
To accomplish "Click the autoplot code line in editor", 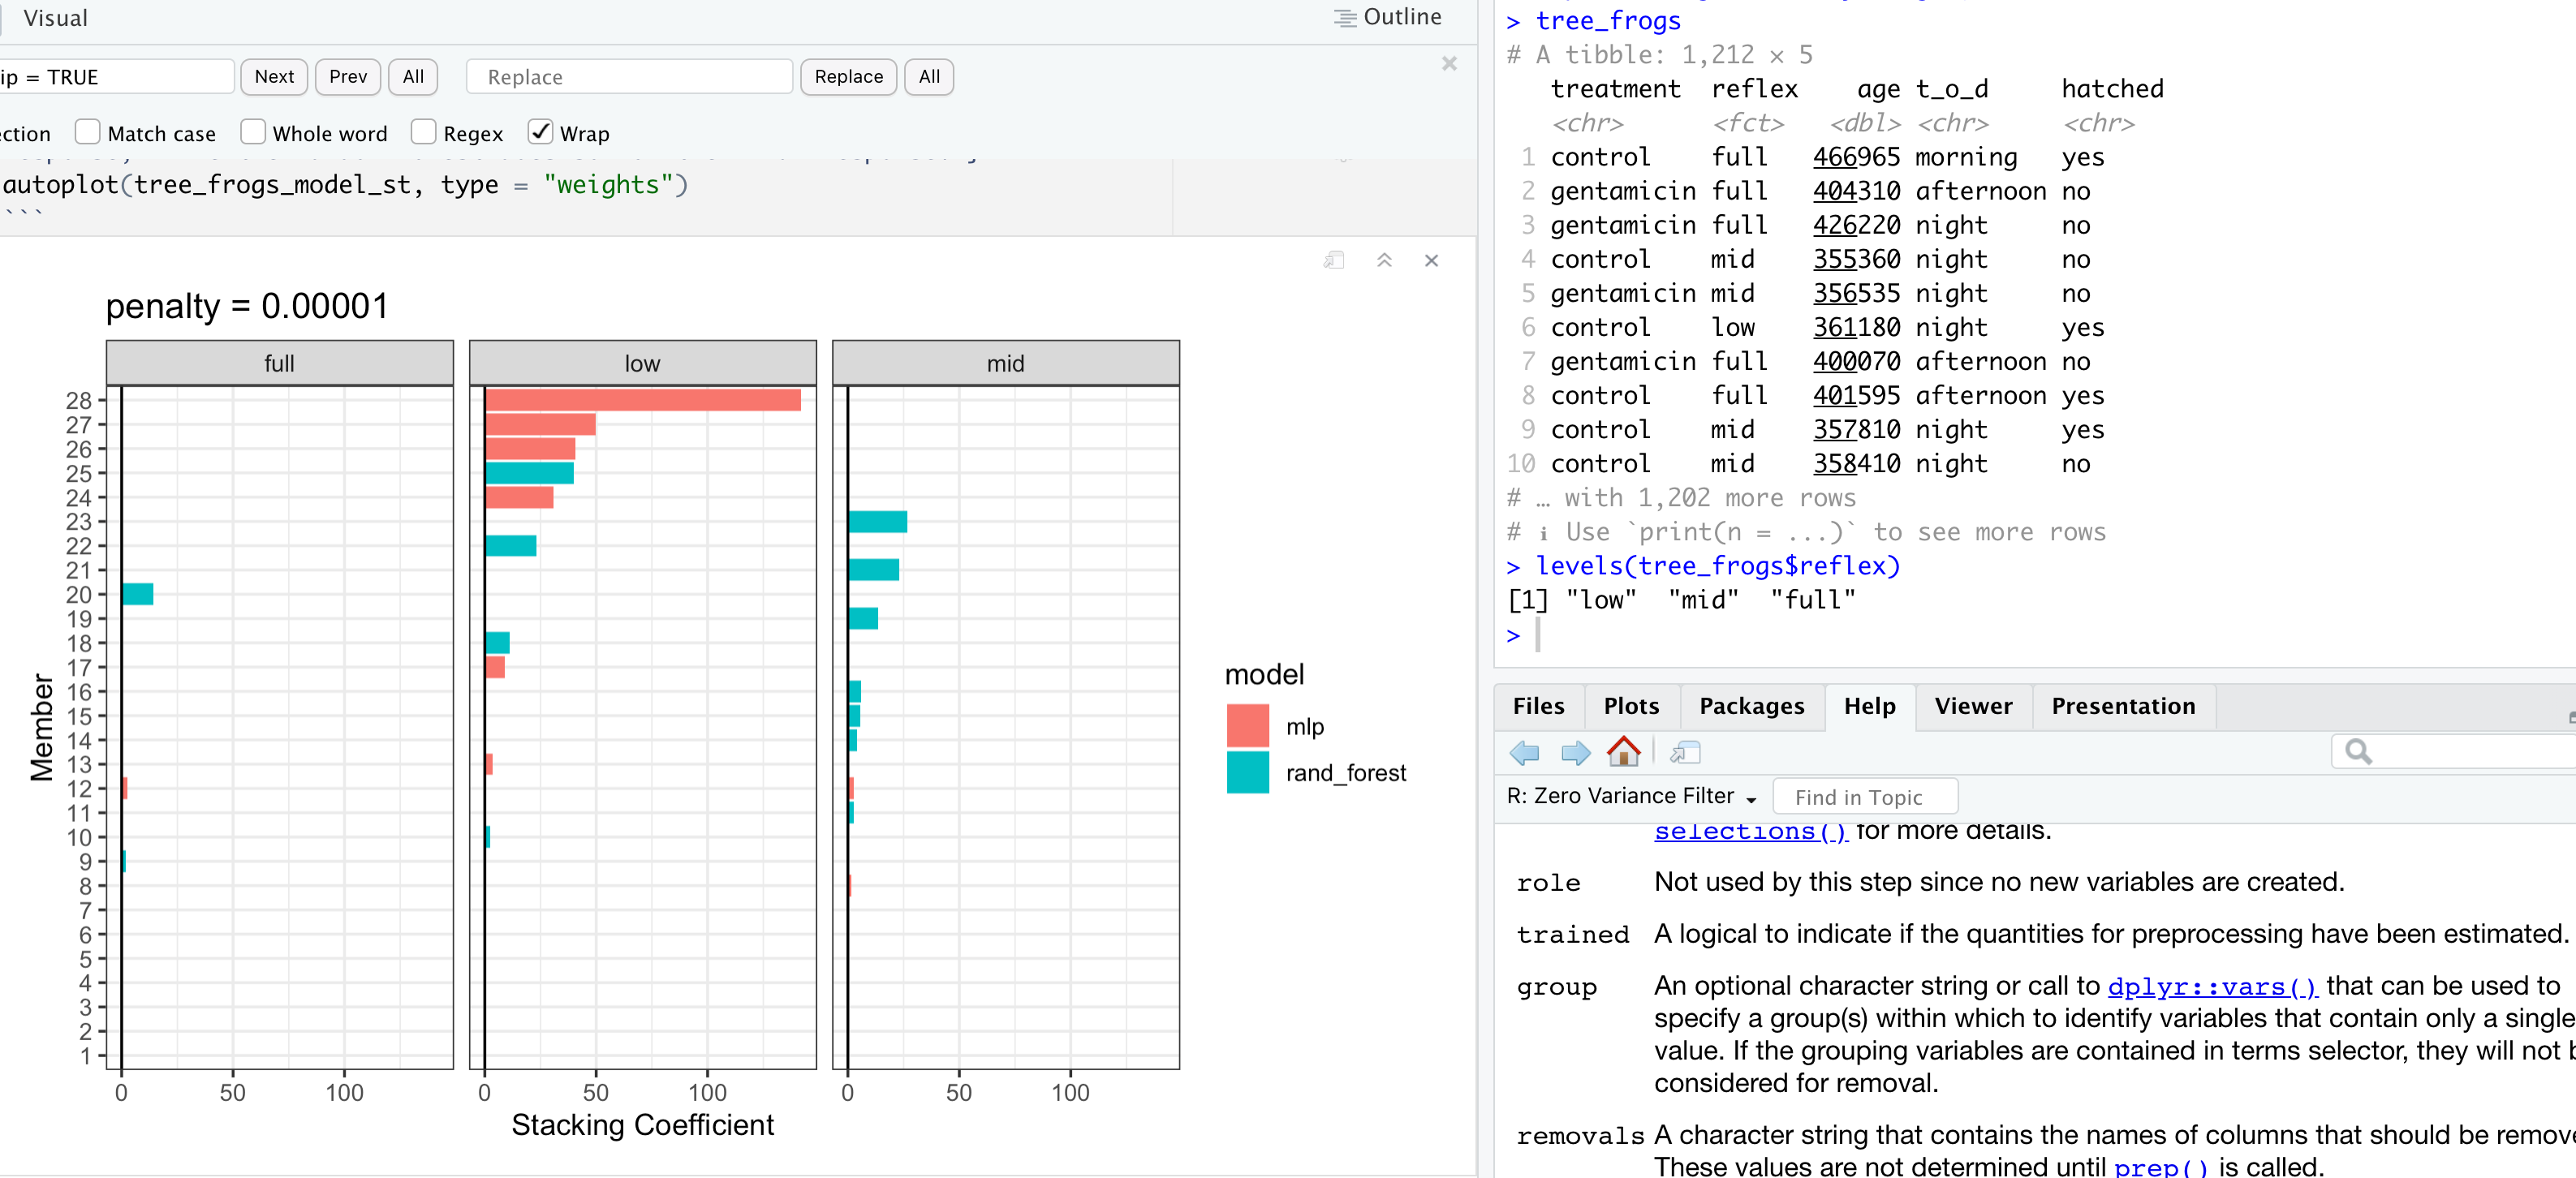I will coord(345,185).
